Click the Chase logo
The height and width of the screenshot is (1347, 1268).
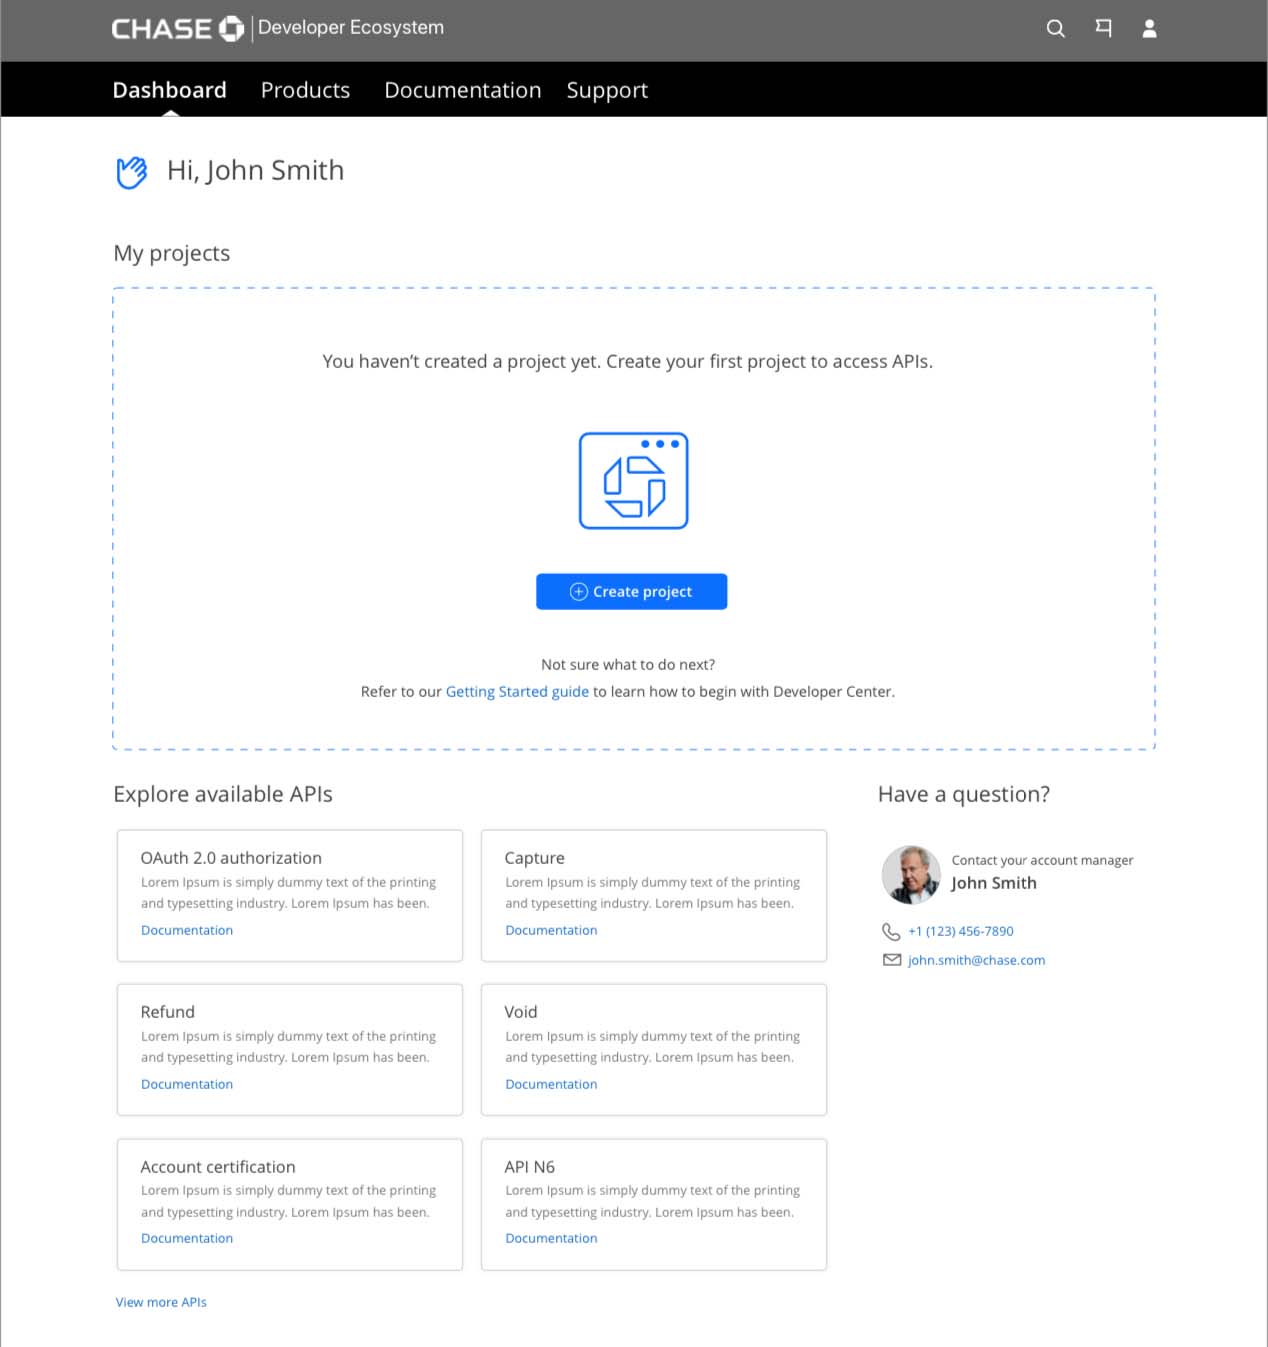178,29
